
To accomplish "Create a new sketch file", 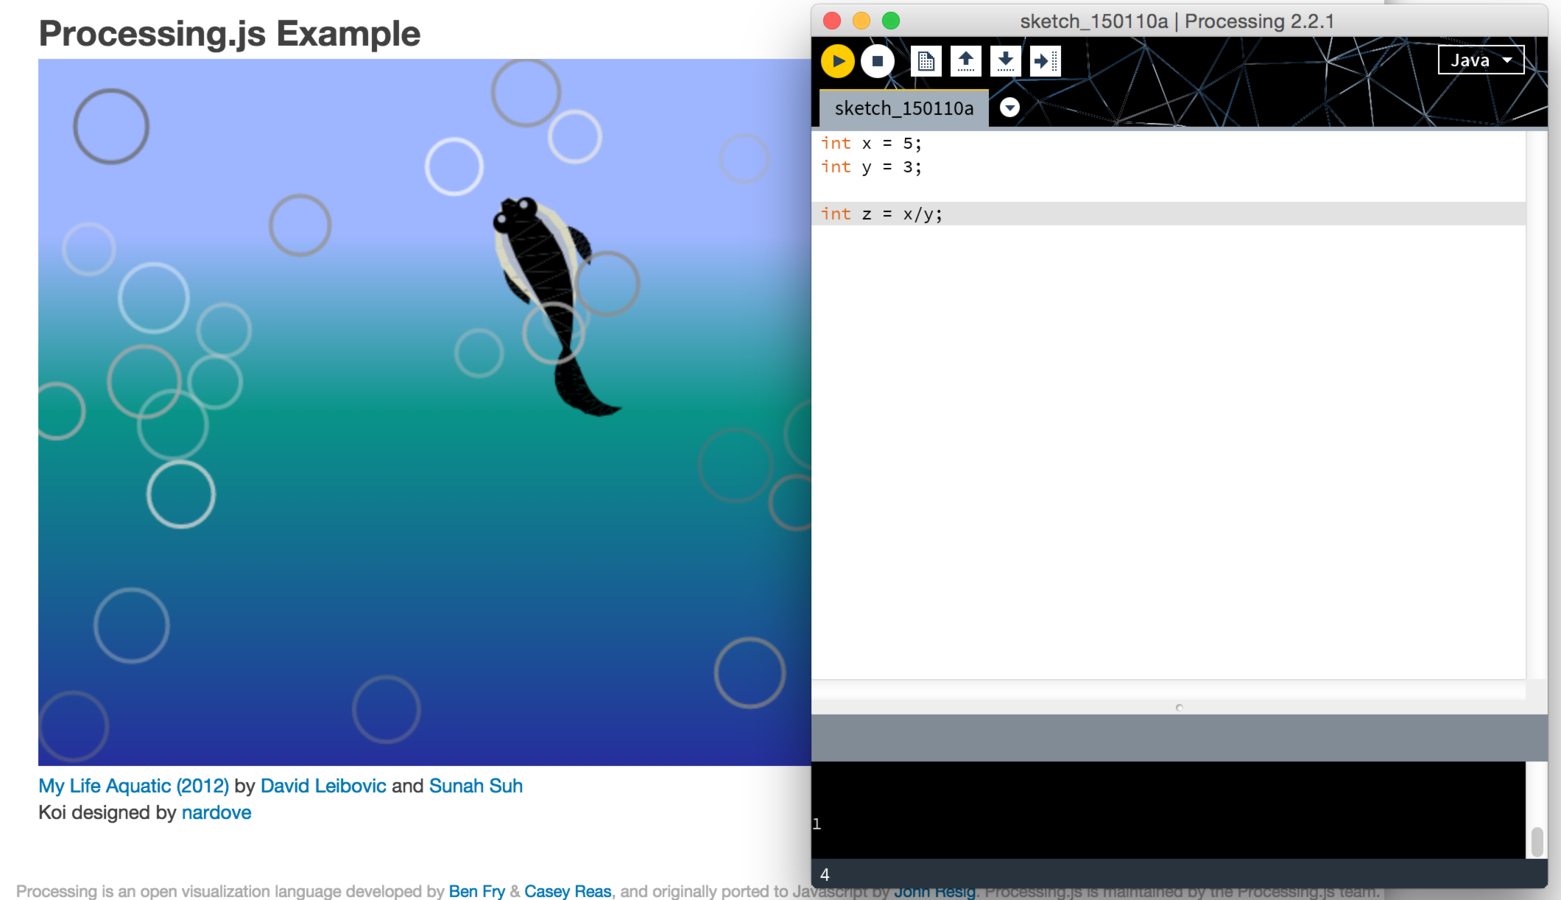I will [926, 61].
